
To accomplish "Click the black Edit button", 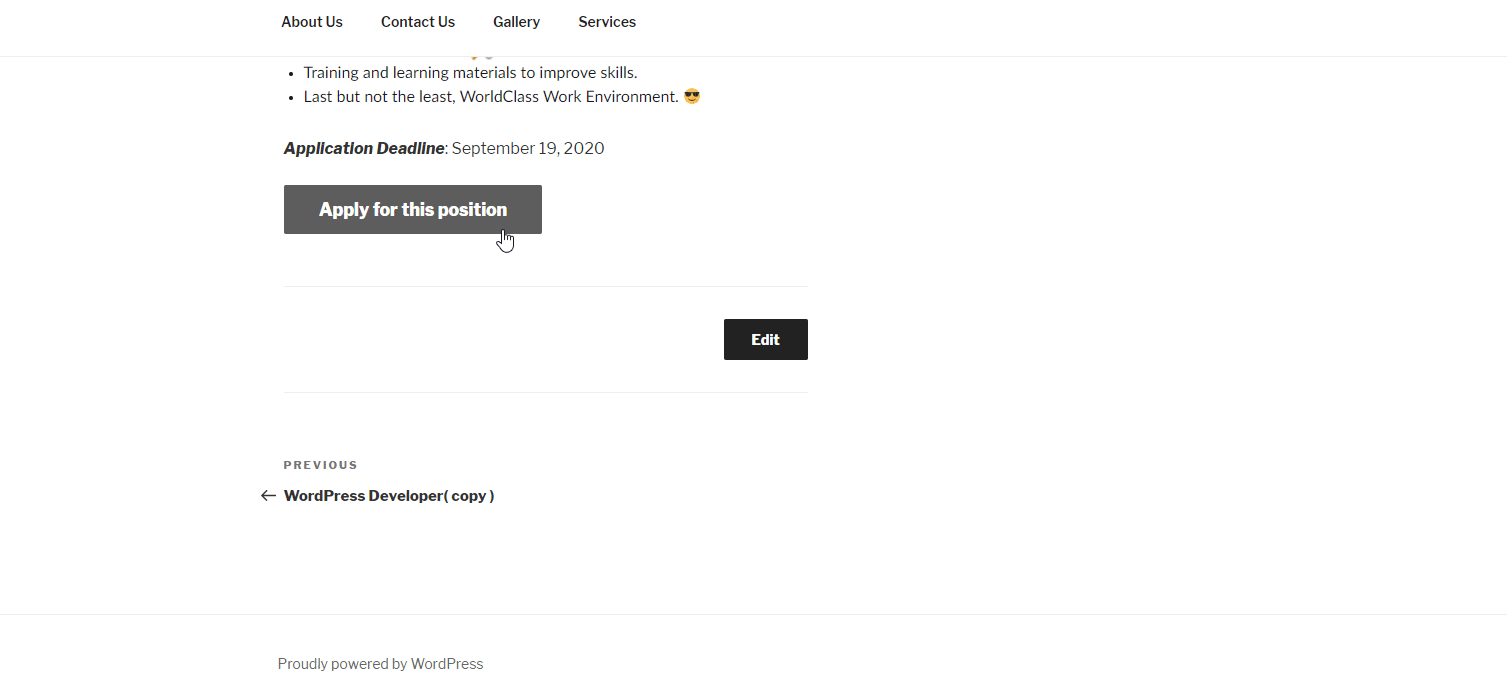I will click(x=766, y=340).
